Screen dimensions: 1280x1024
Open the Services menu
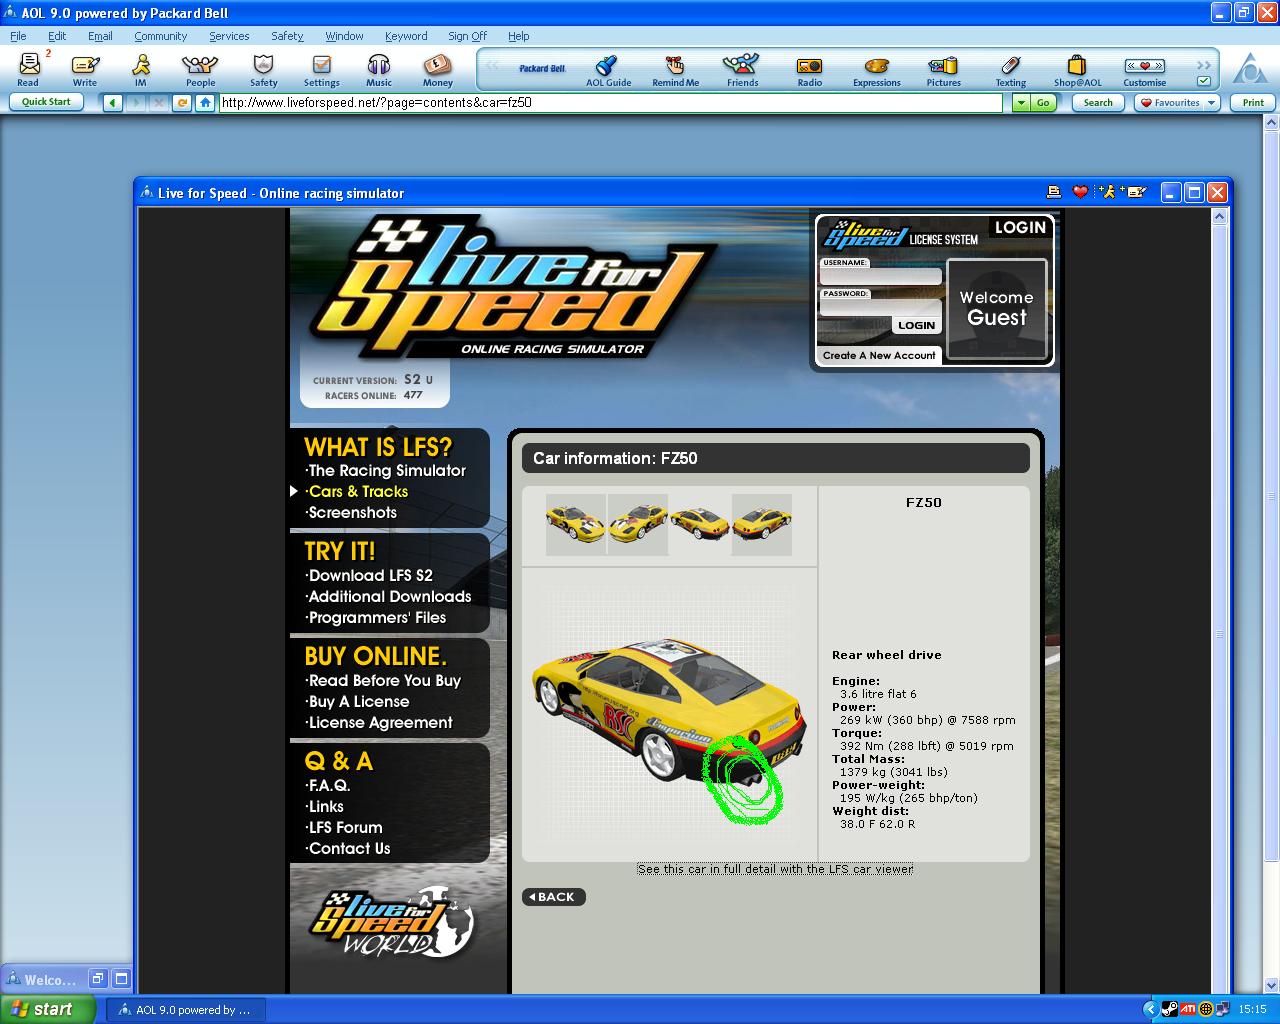tap(229, 36)
